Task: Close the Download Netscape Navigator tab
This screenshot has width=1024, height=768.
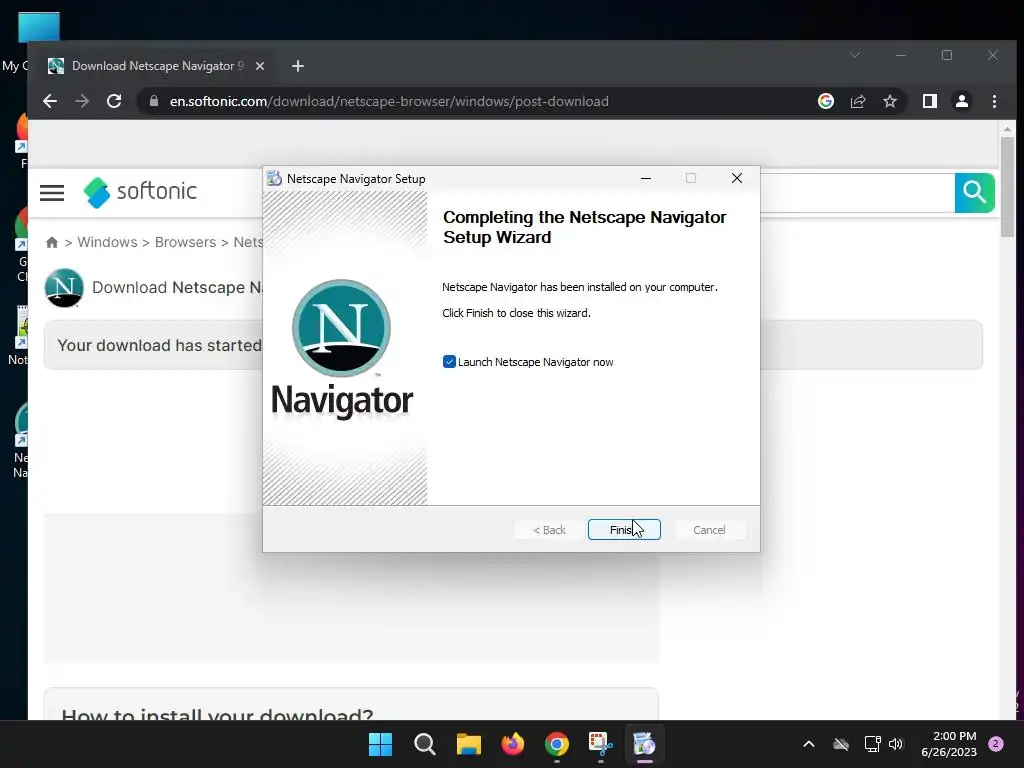Action: click(x=260, y=66)
